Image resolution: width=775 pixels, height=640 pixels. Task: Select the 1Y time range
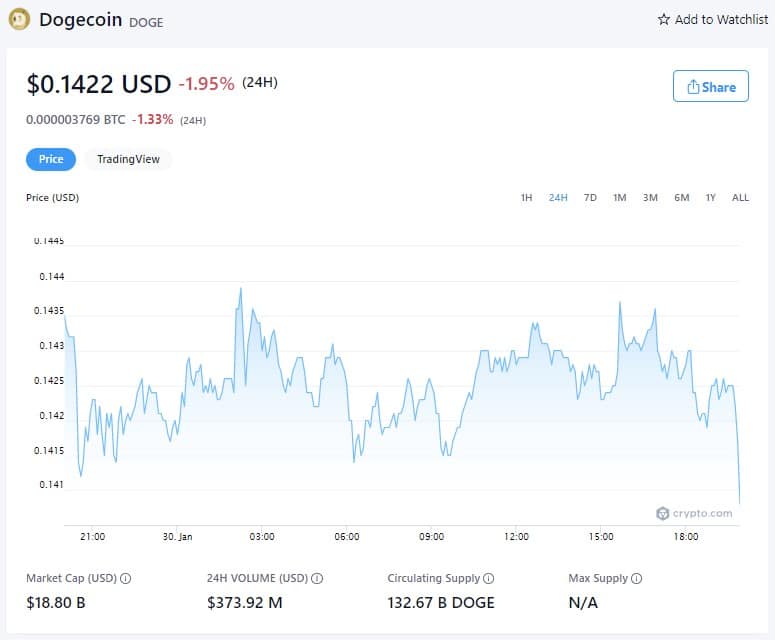(x=710, y=198)
